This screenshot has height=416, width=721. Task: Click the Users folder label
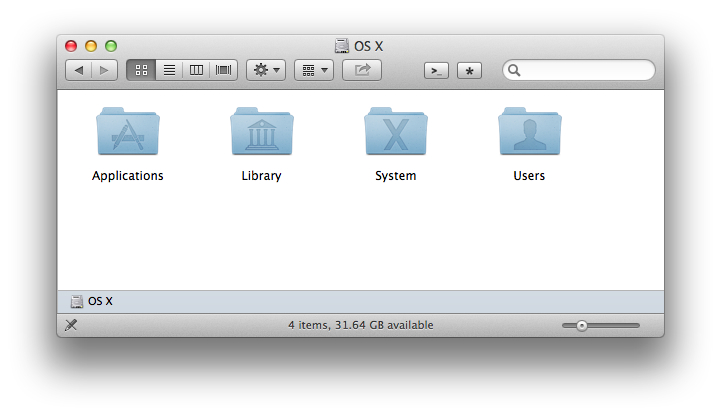529,176
